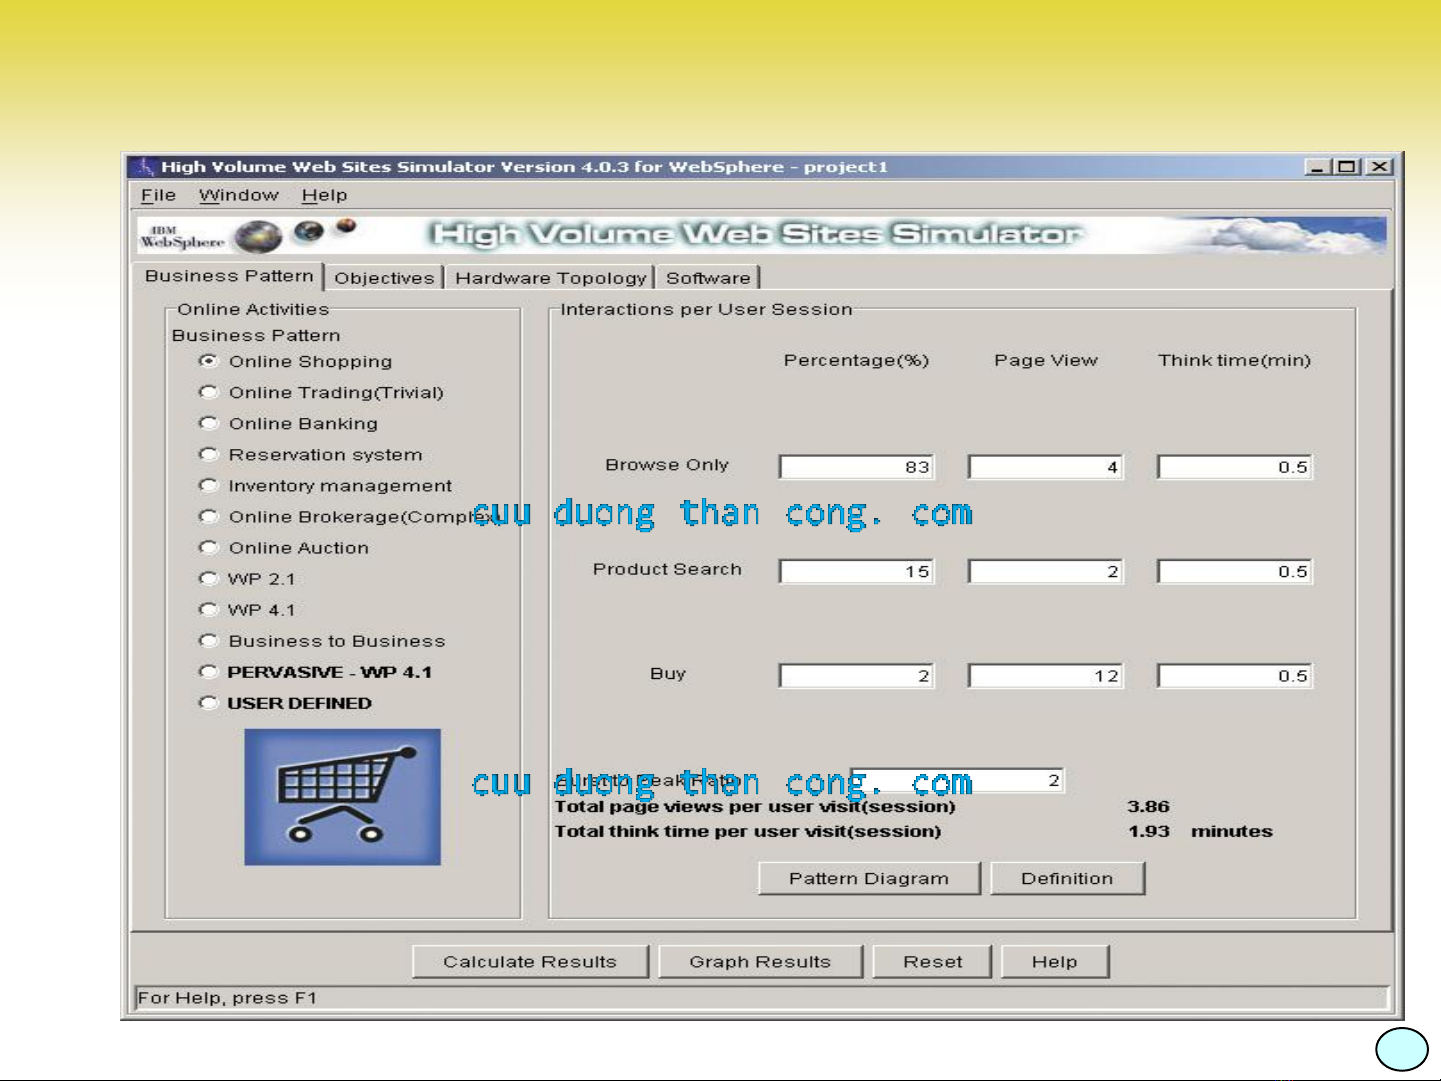Close the simulator window
This screenshot has height=1081, width=1441.
click(x=1379, y=167)
